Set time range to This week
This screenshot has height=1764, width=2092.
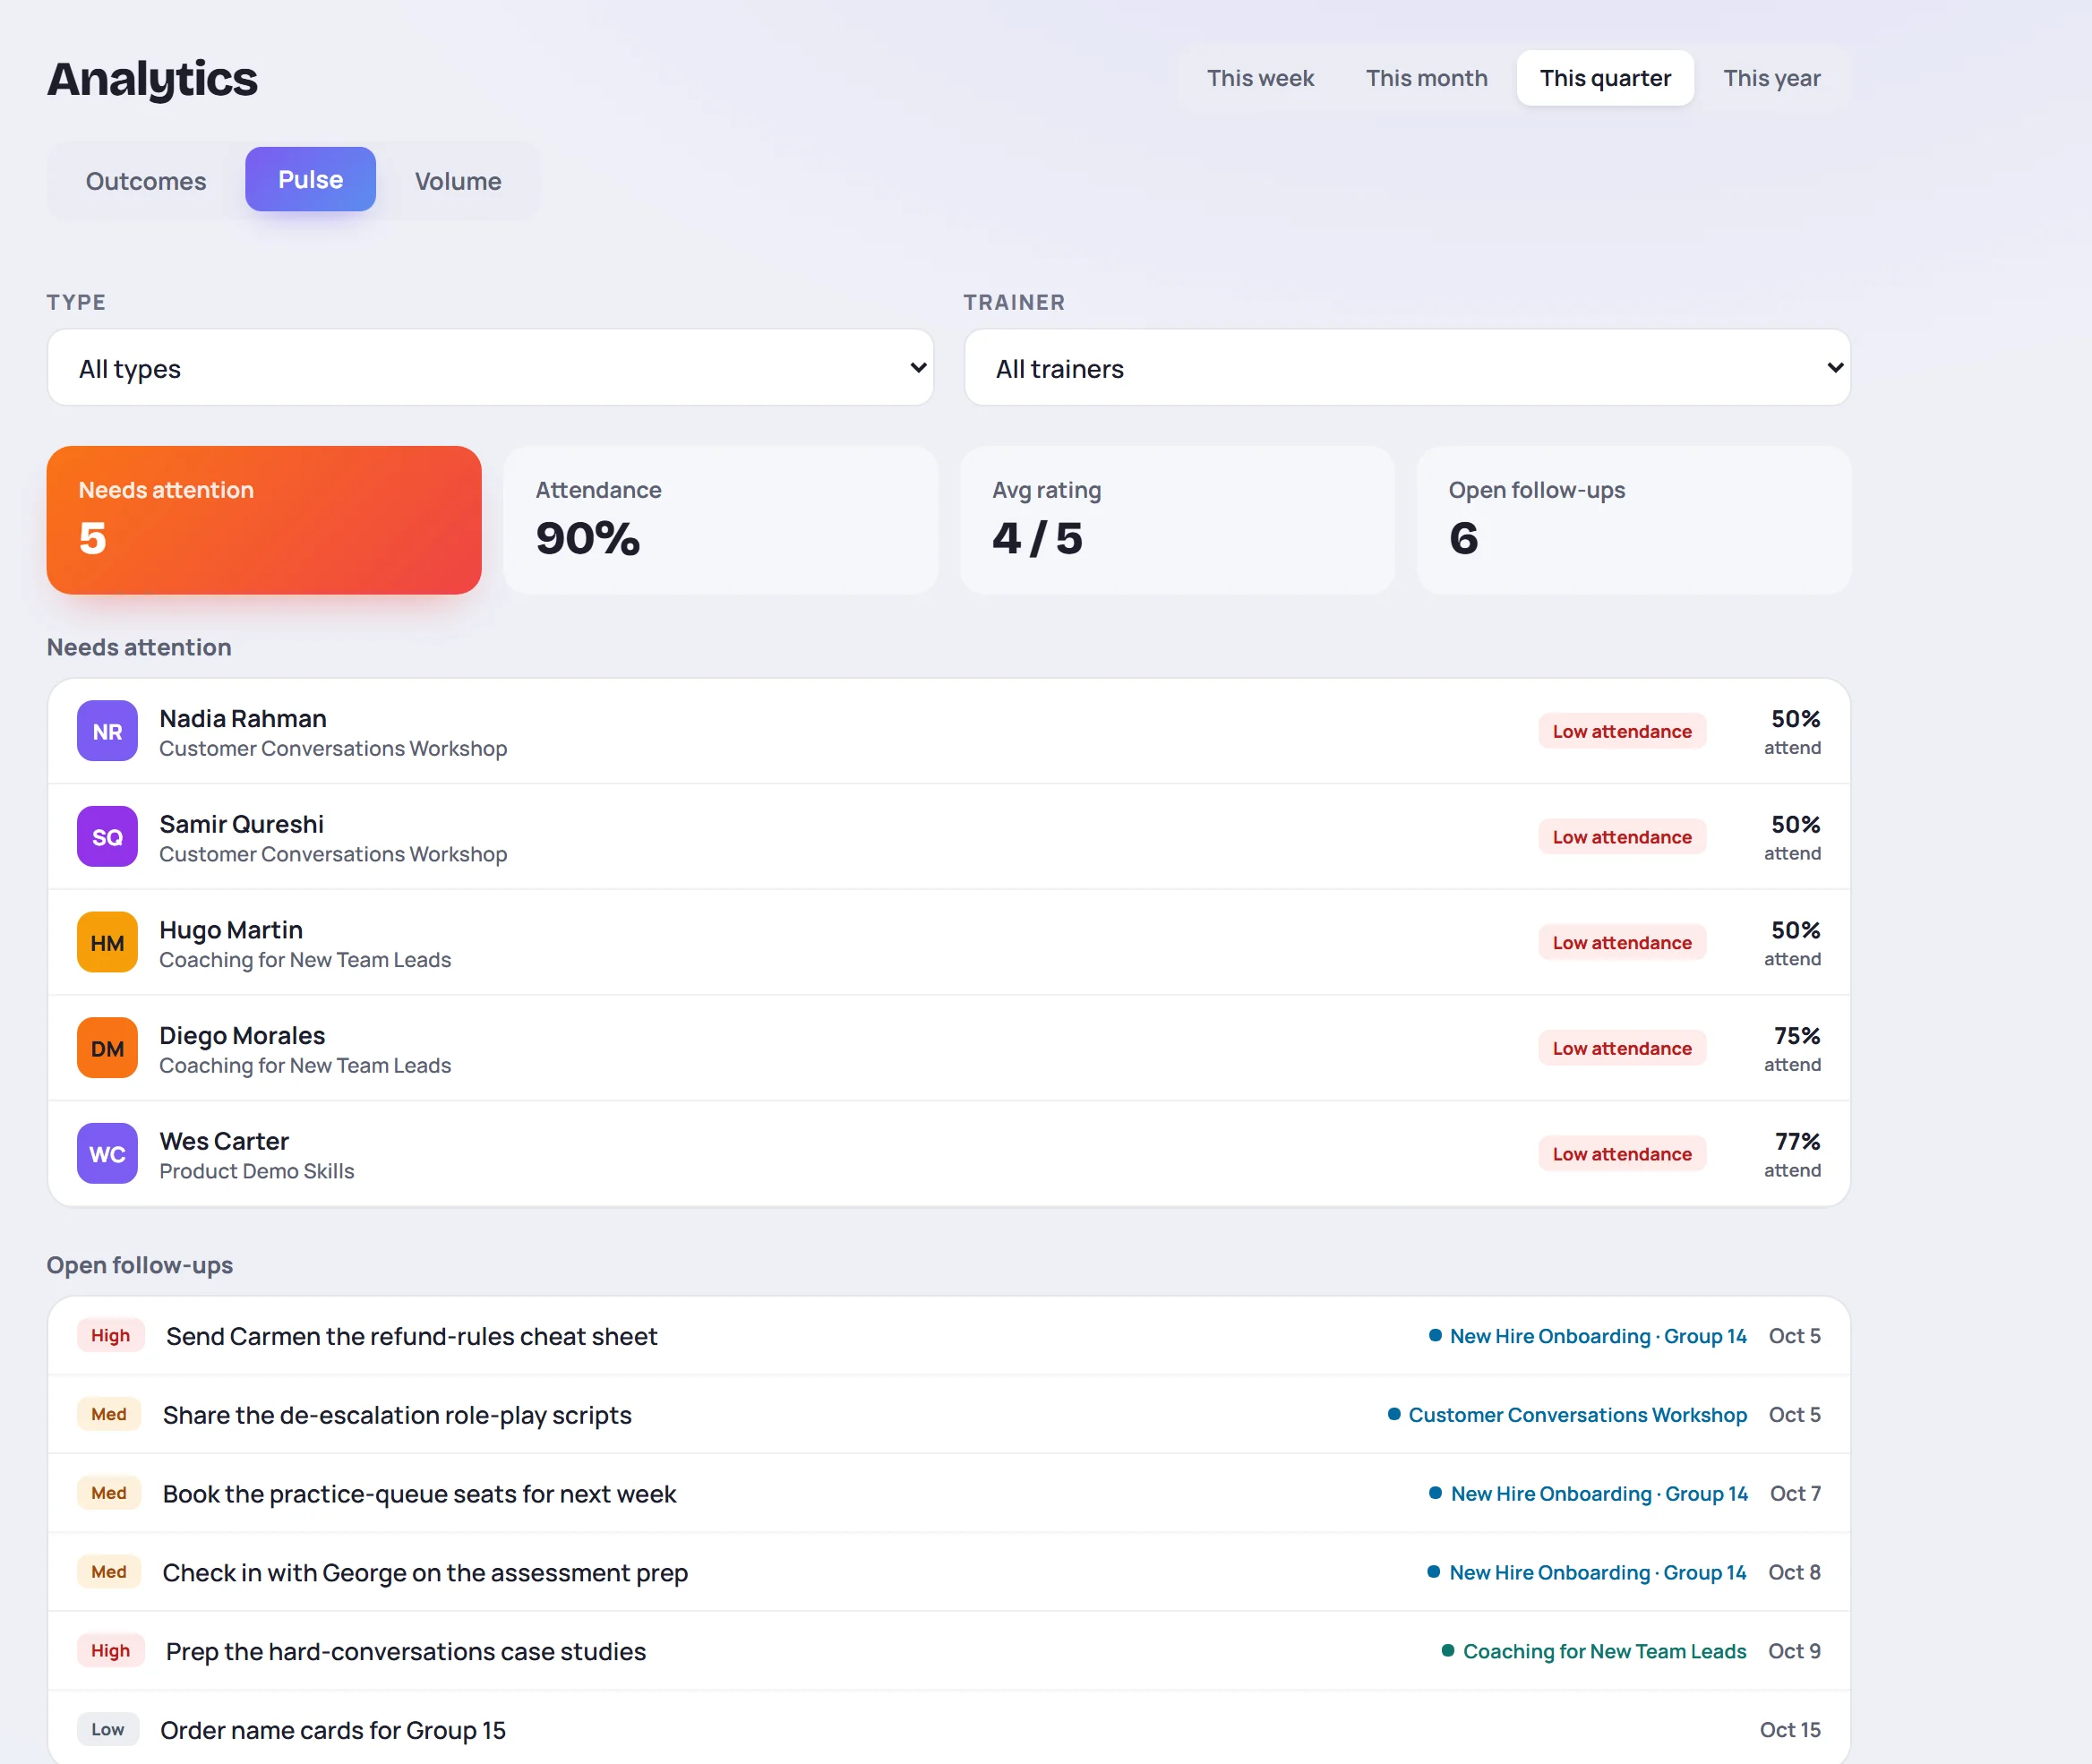point(1260,78)
